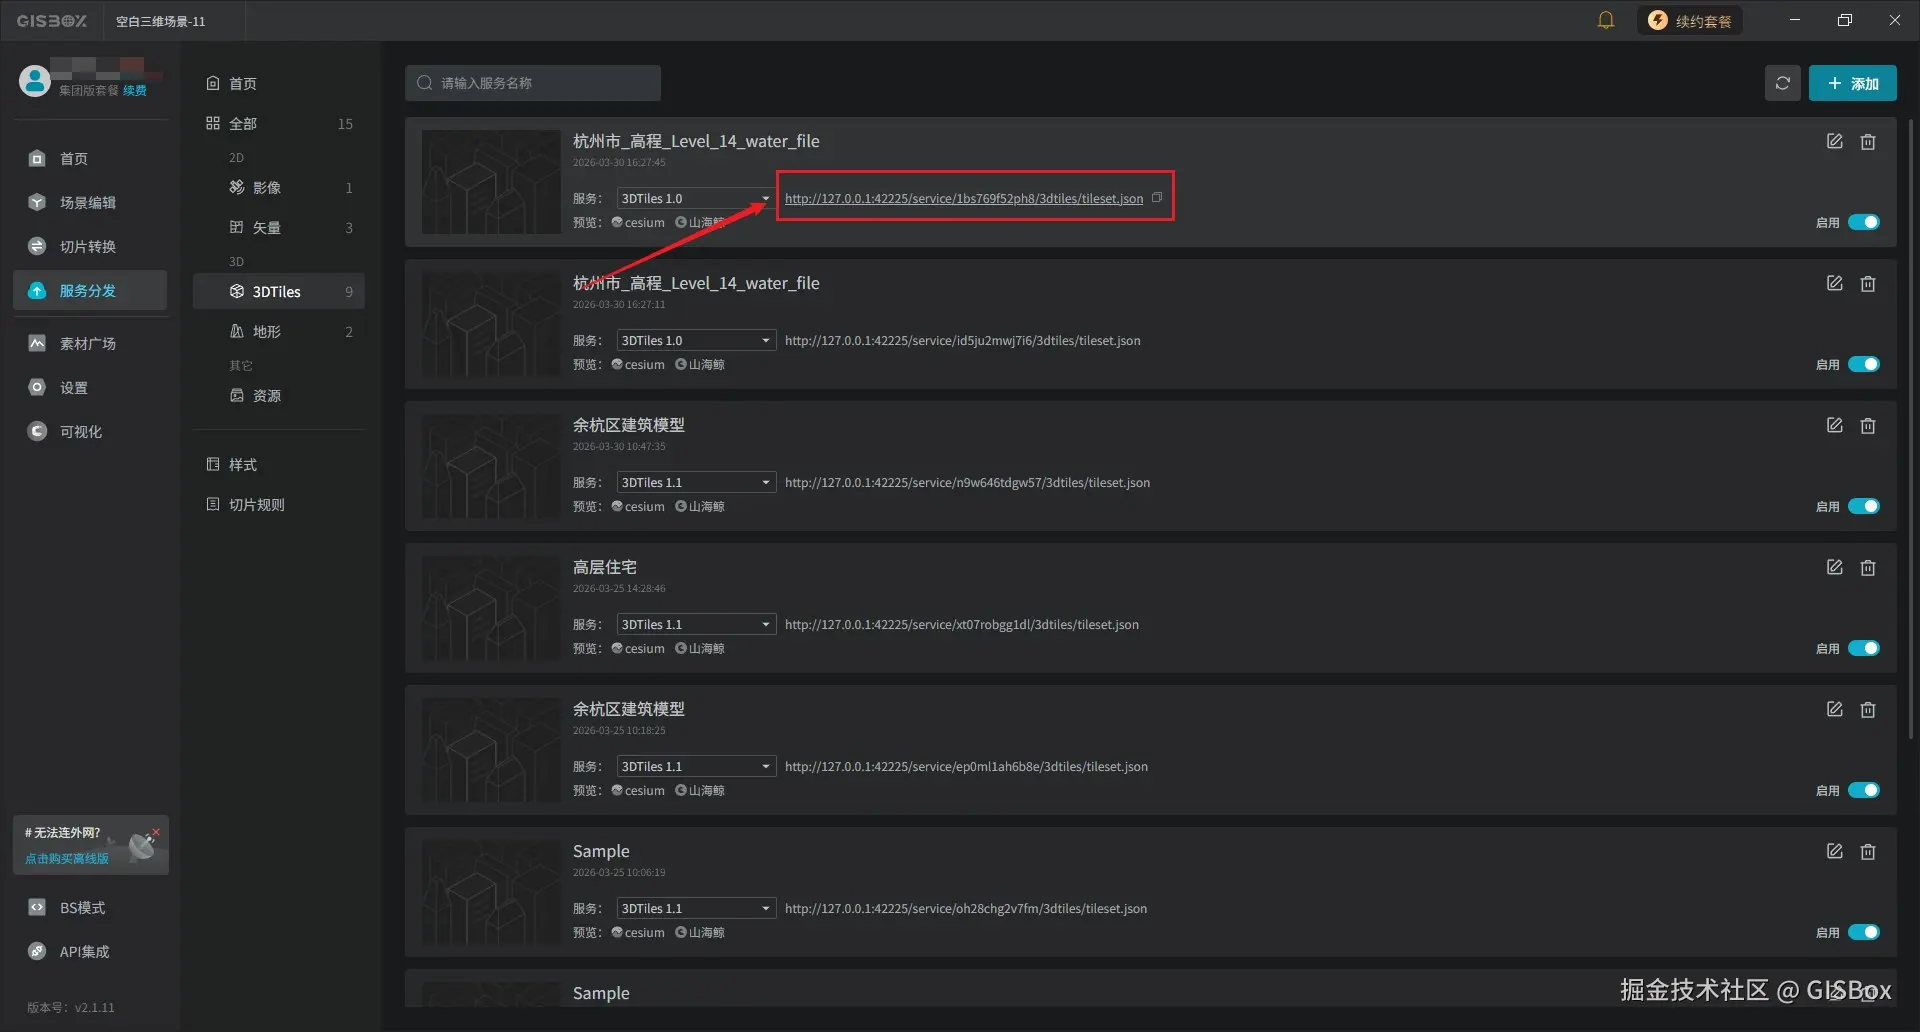Switch to the 地形 category

(x=267, y=331)
